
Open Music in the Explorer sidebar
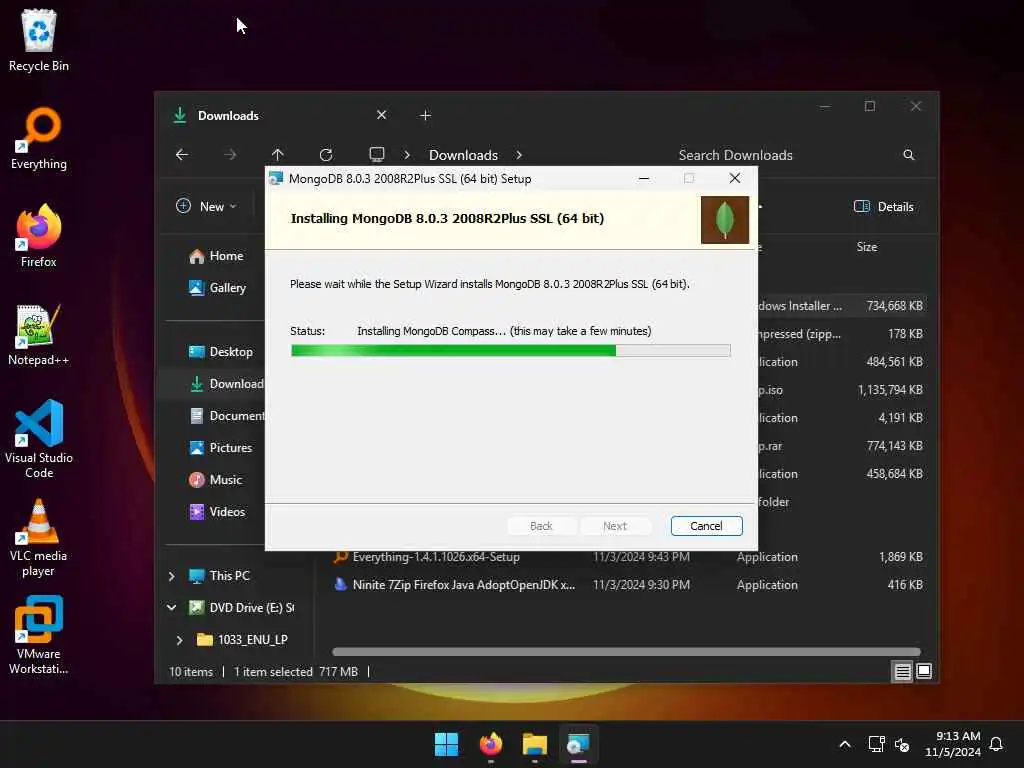(216, 480)
